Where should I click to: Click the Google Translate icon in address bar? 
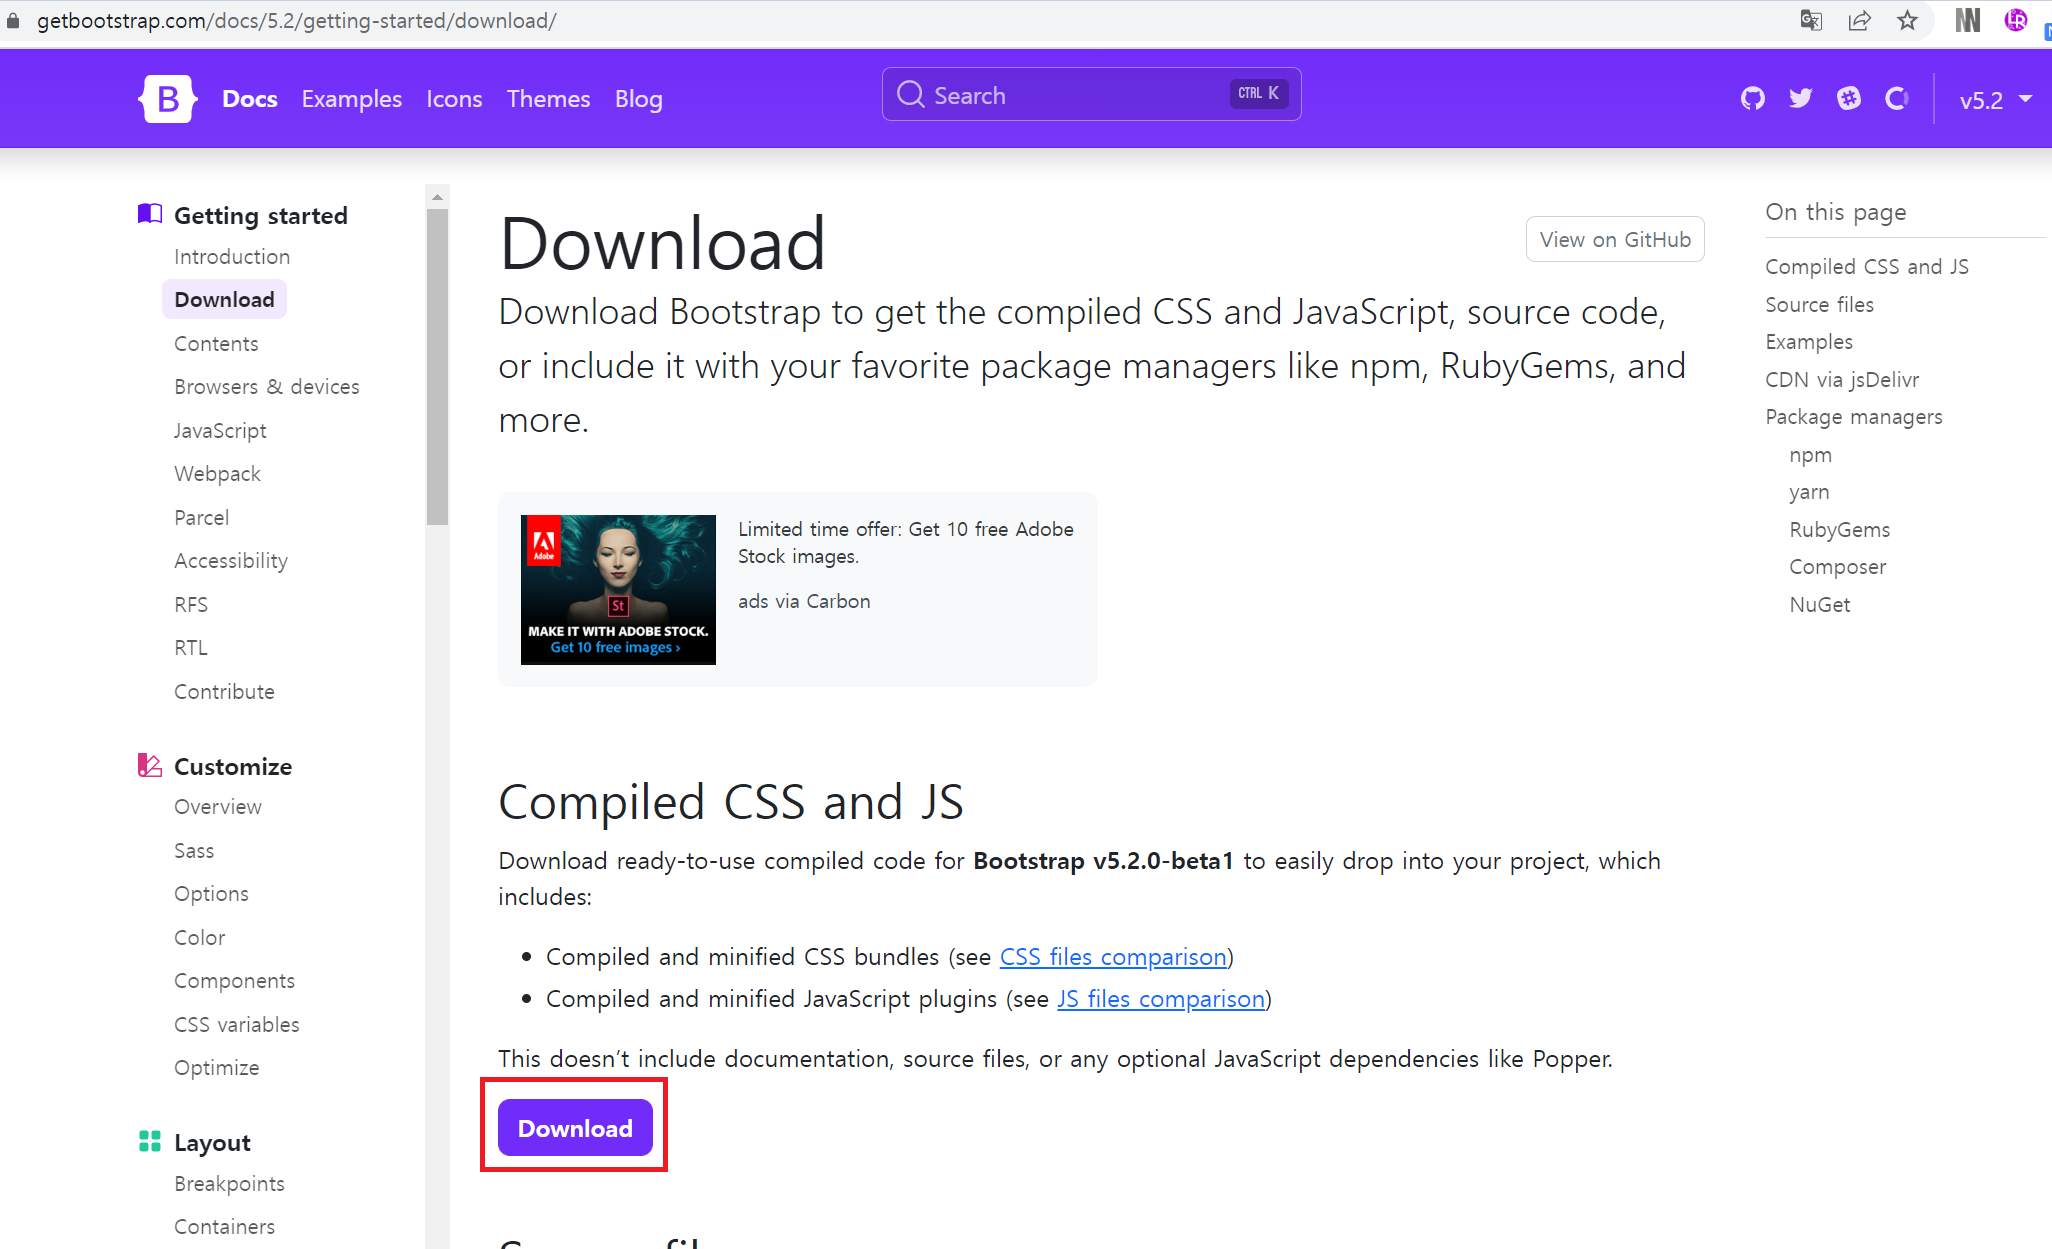[x=1811, y=20]
